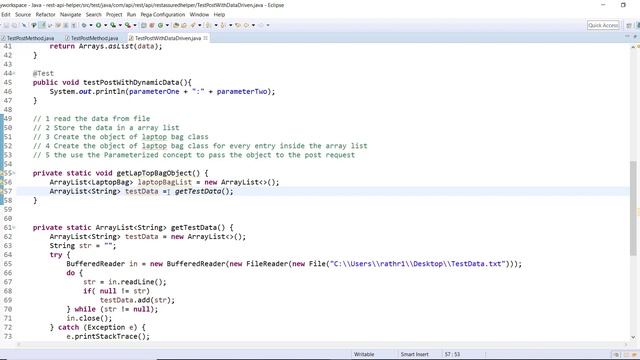The width and height of the screenshot is (640, 360).
Task: Open the Pega Configuration menu
Action: coord(163,14)
